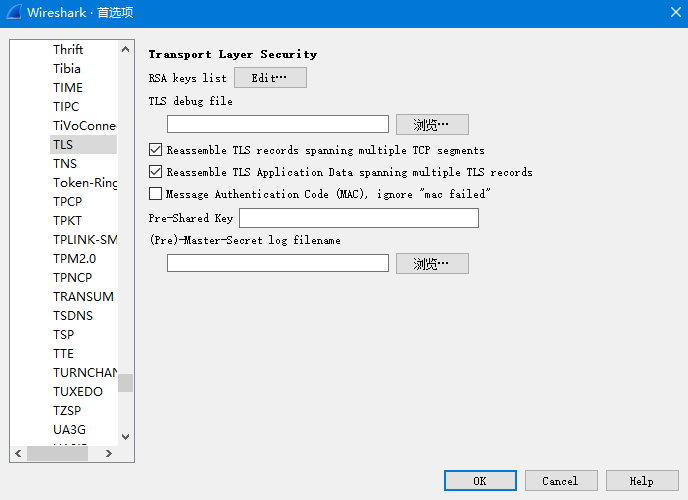Select the TPLINK-SM protocol entry
The width and height of the screenshot is (688, 500).
[x=85, y=239]
